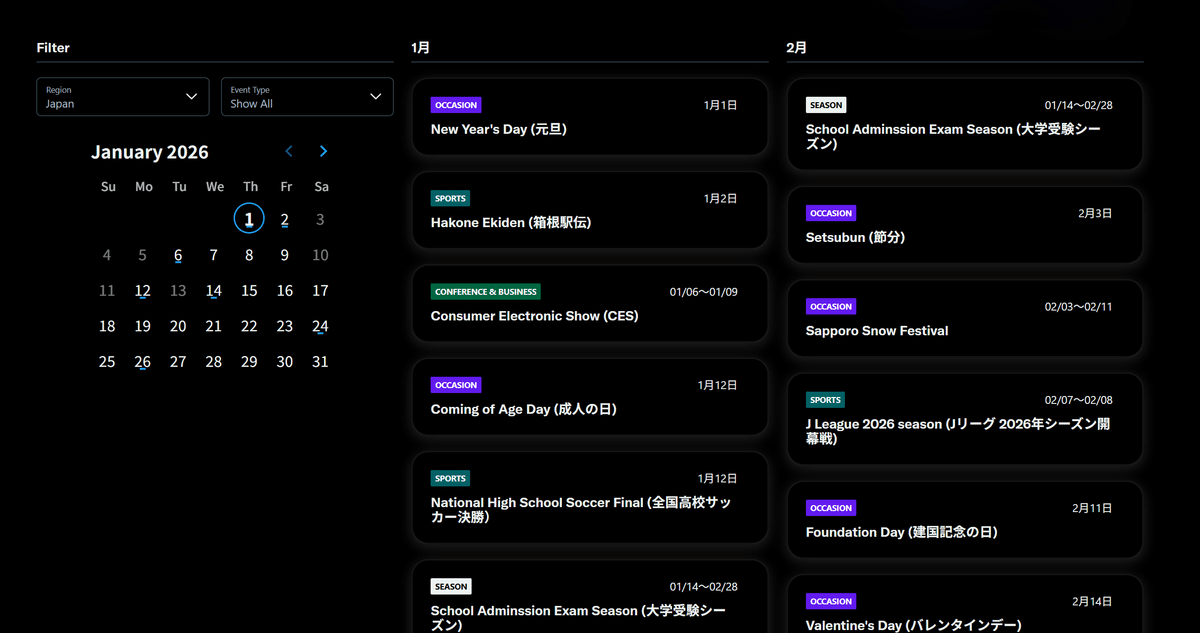1200x633 pixels.
Task: Pick January 12 on the calendar
Action: (143, 291)
